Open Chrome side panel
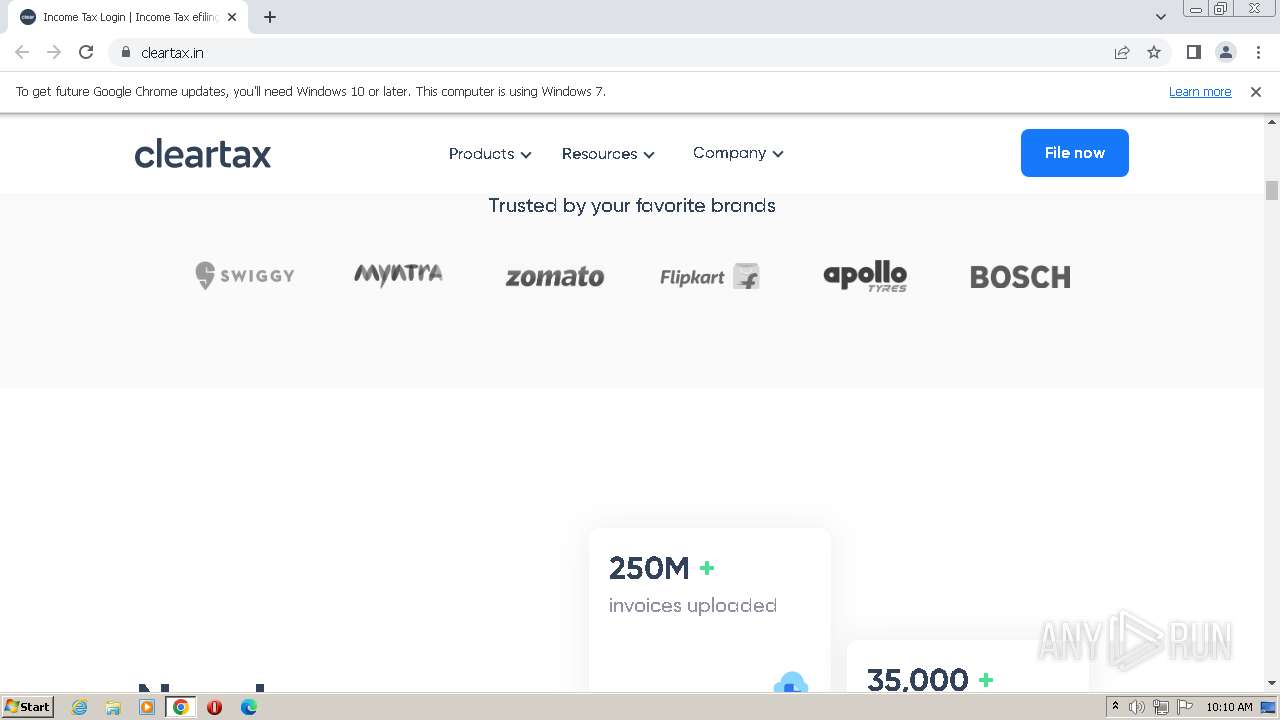Screen dimensions: 1280x720 tap(1194, 52)
